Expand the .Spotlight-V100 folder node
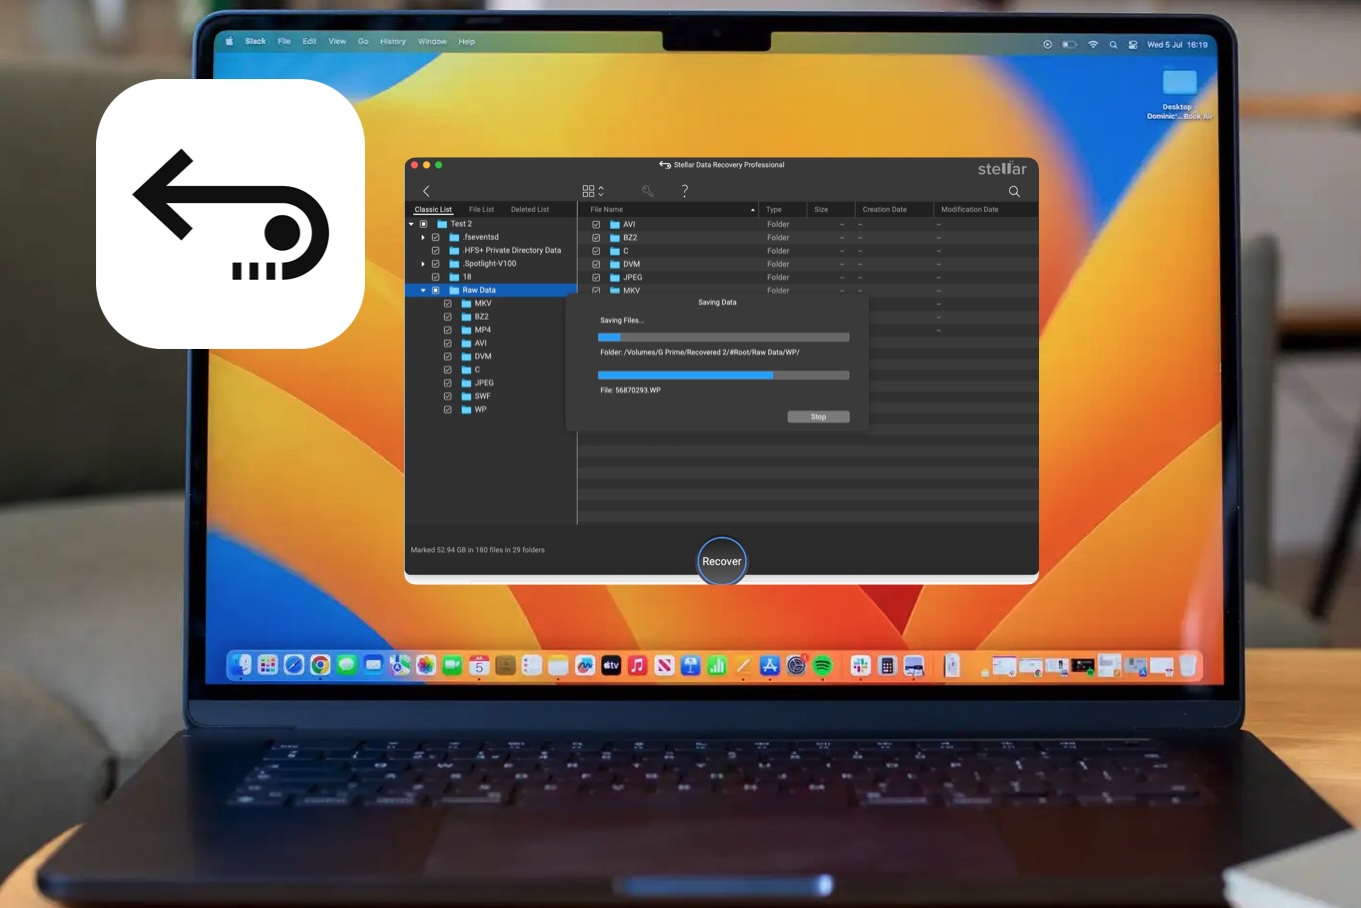1361x908 pixels. pyautogui.click(x=423, y=264)
